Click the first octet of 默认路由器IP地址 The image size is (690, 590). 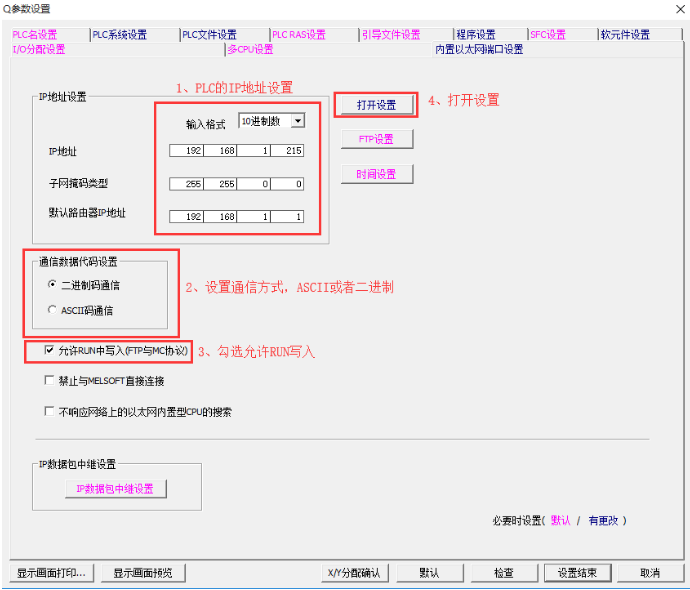[x=186, y=216]
